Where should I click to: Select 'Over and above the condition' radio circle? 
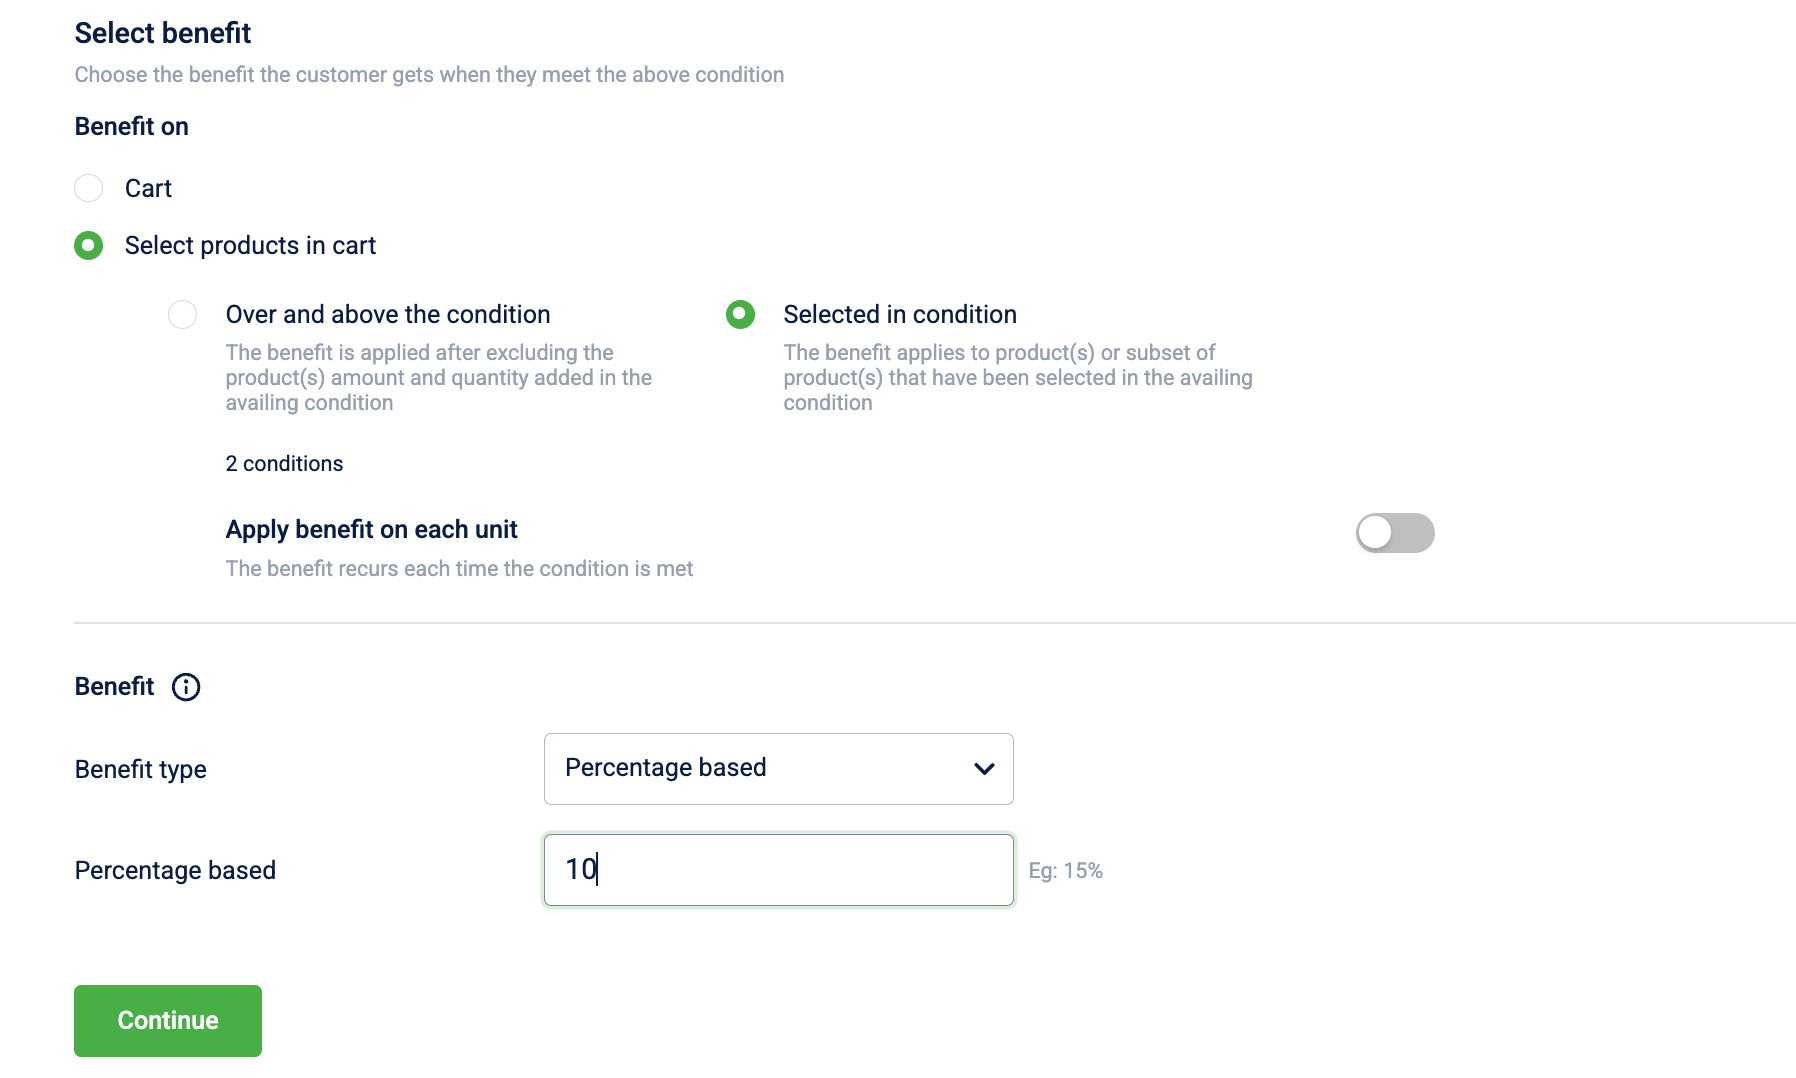(182, 314)
